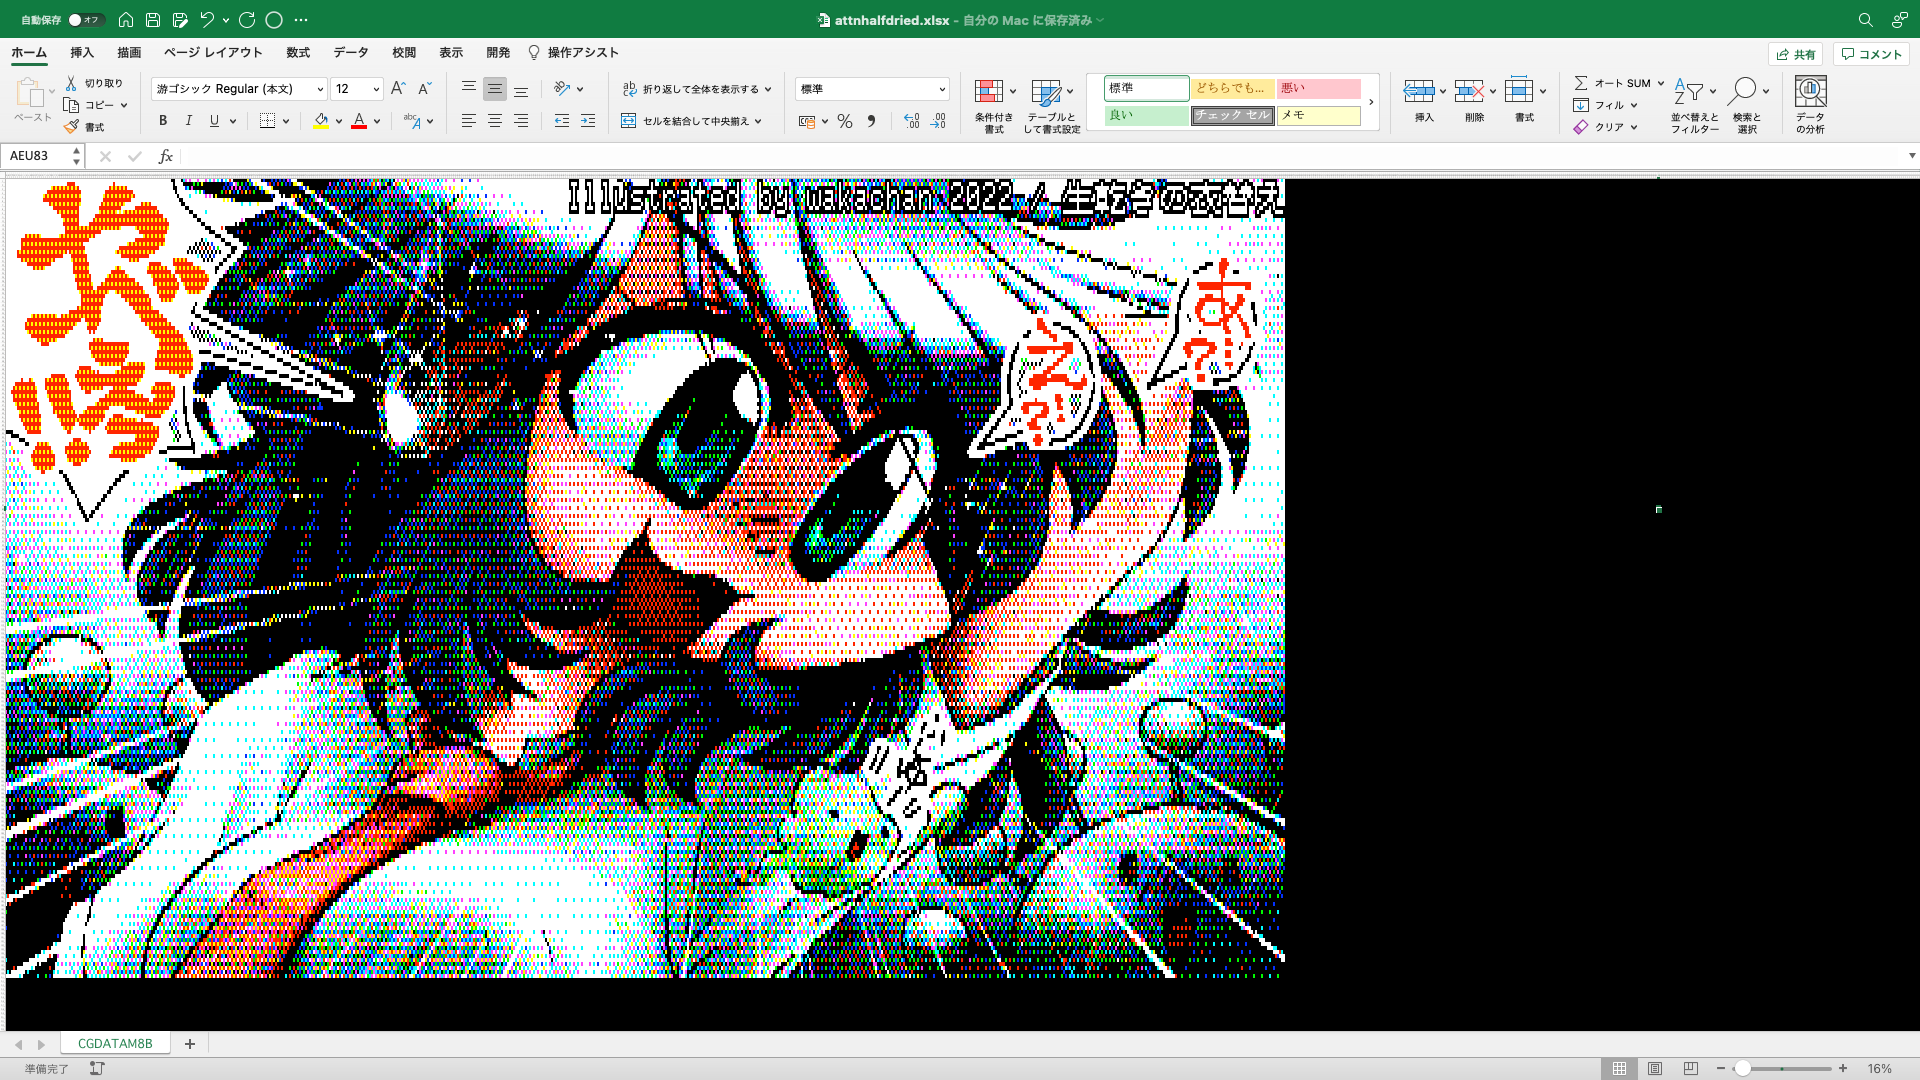
Task: Click Wrap Text (折り返して全体を表示する)
Action: pos(697,89)
